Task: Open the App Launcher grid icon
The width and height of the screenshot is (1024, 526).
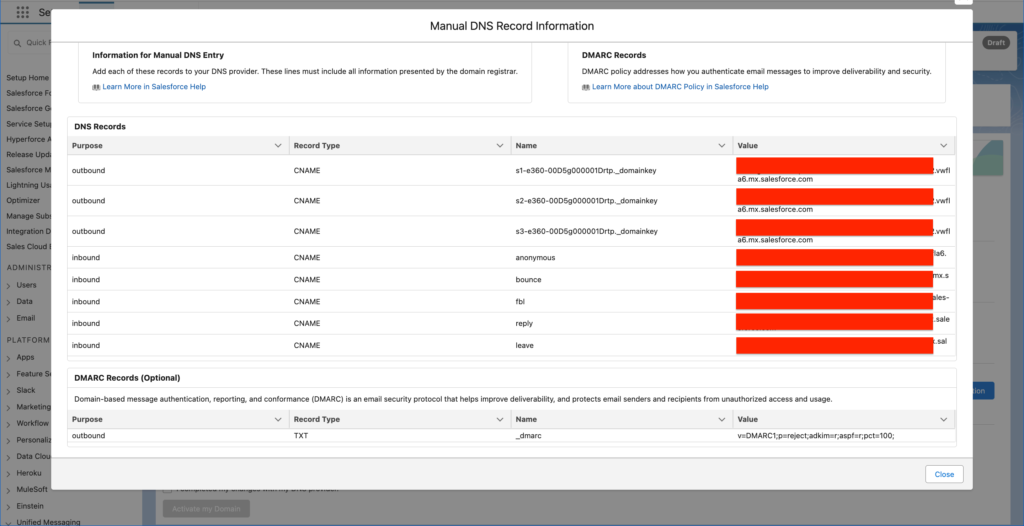Action: [x=23, y=12]
